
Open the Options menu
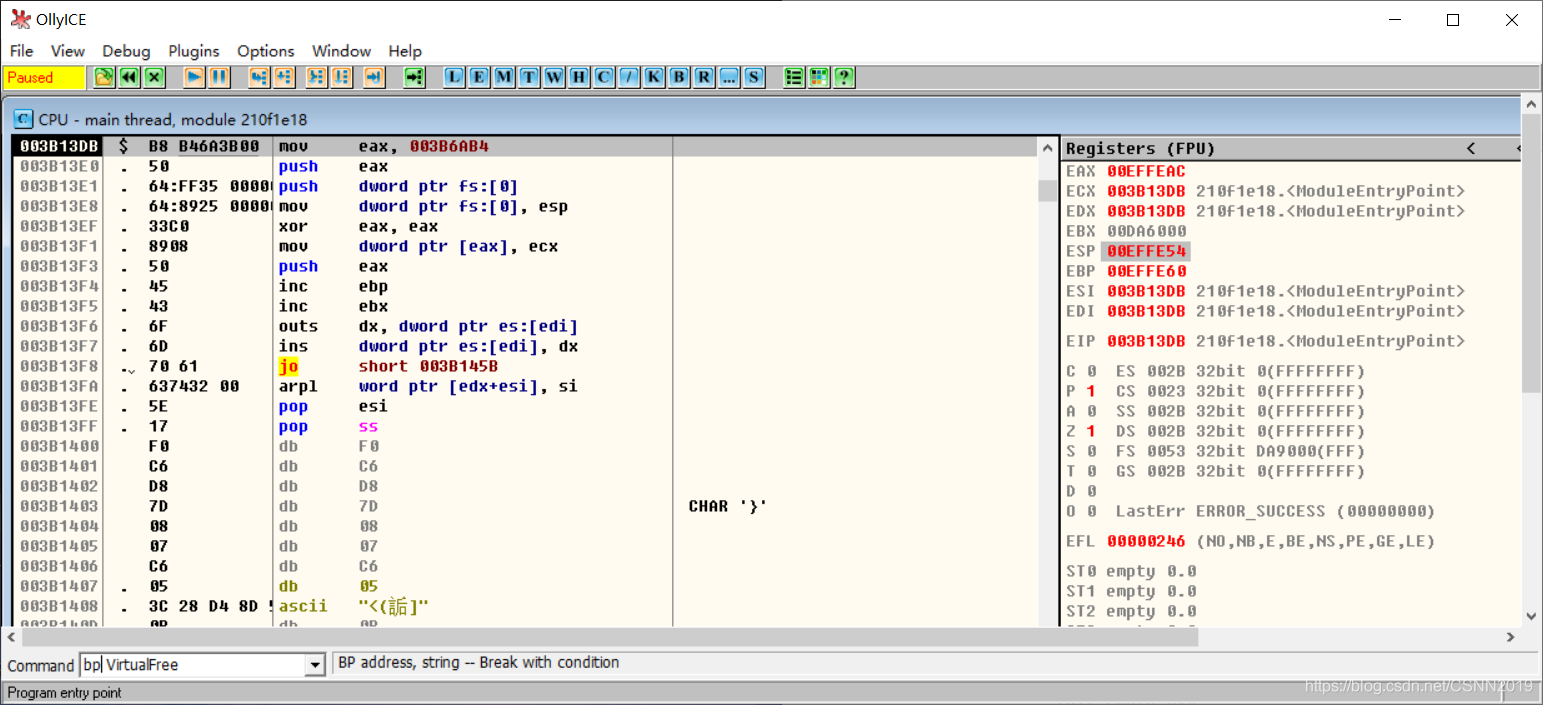pos(266,51)
